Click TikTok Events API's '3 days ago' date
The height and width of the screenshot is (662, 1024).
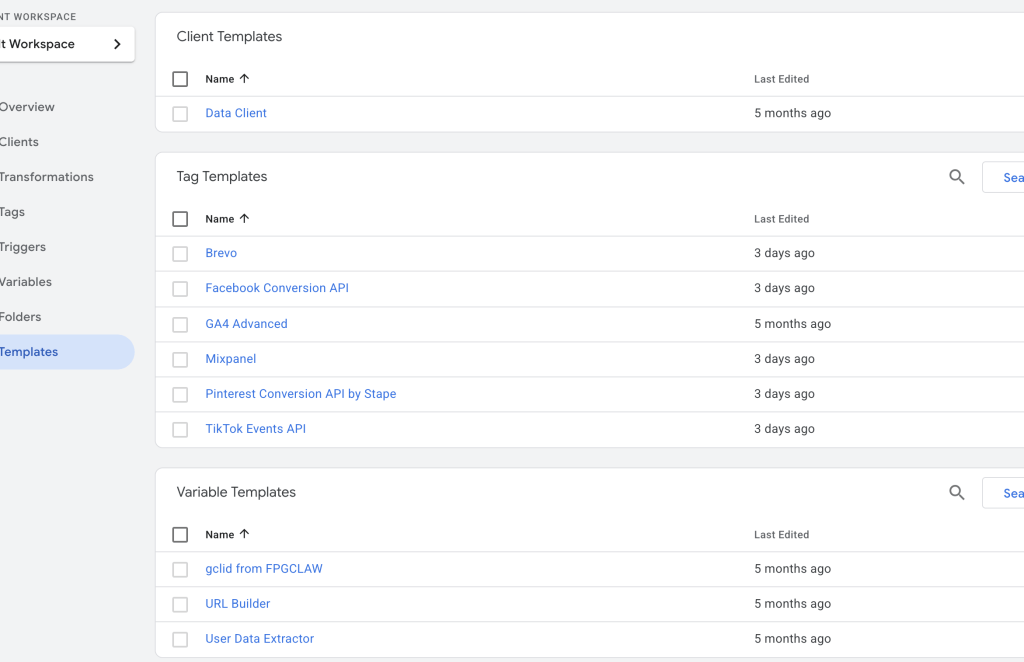pyautogui.click(x=784, y=429)
